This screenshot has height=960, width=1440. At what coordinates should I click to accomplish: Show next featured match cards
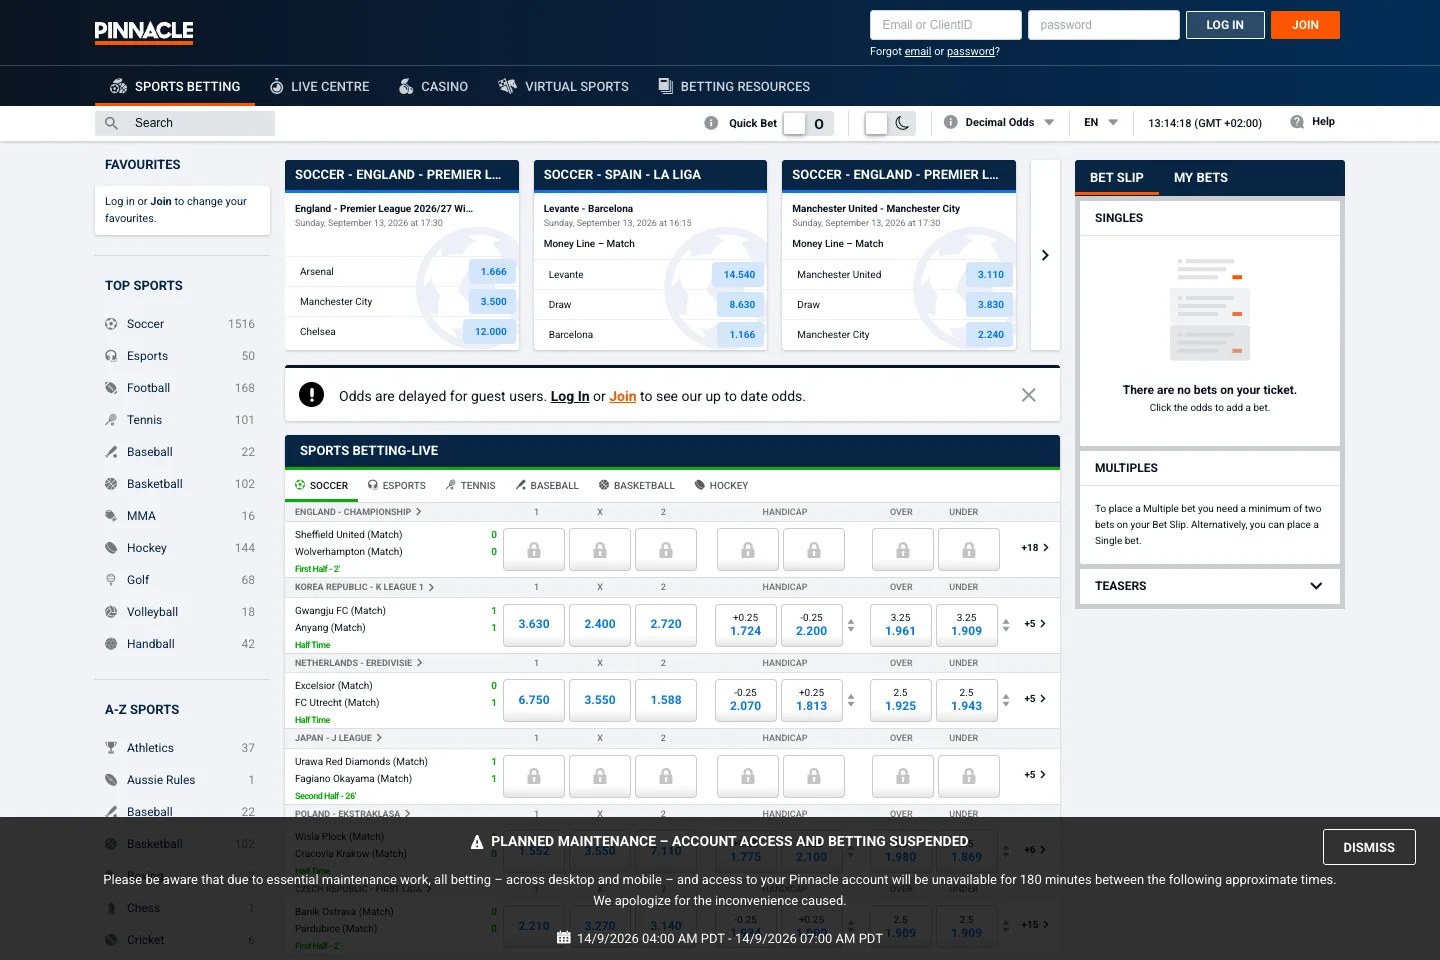(1045, 255)
